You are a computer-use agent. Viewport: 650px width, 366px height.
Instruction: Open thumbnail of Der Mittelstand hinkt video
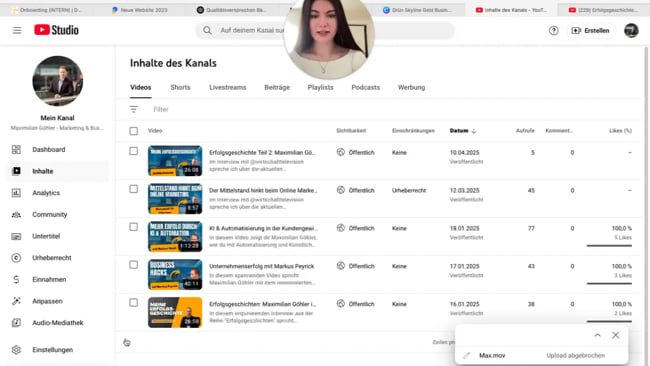[175, 199]
